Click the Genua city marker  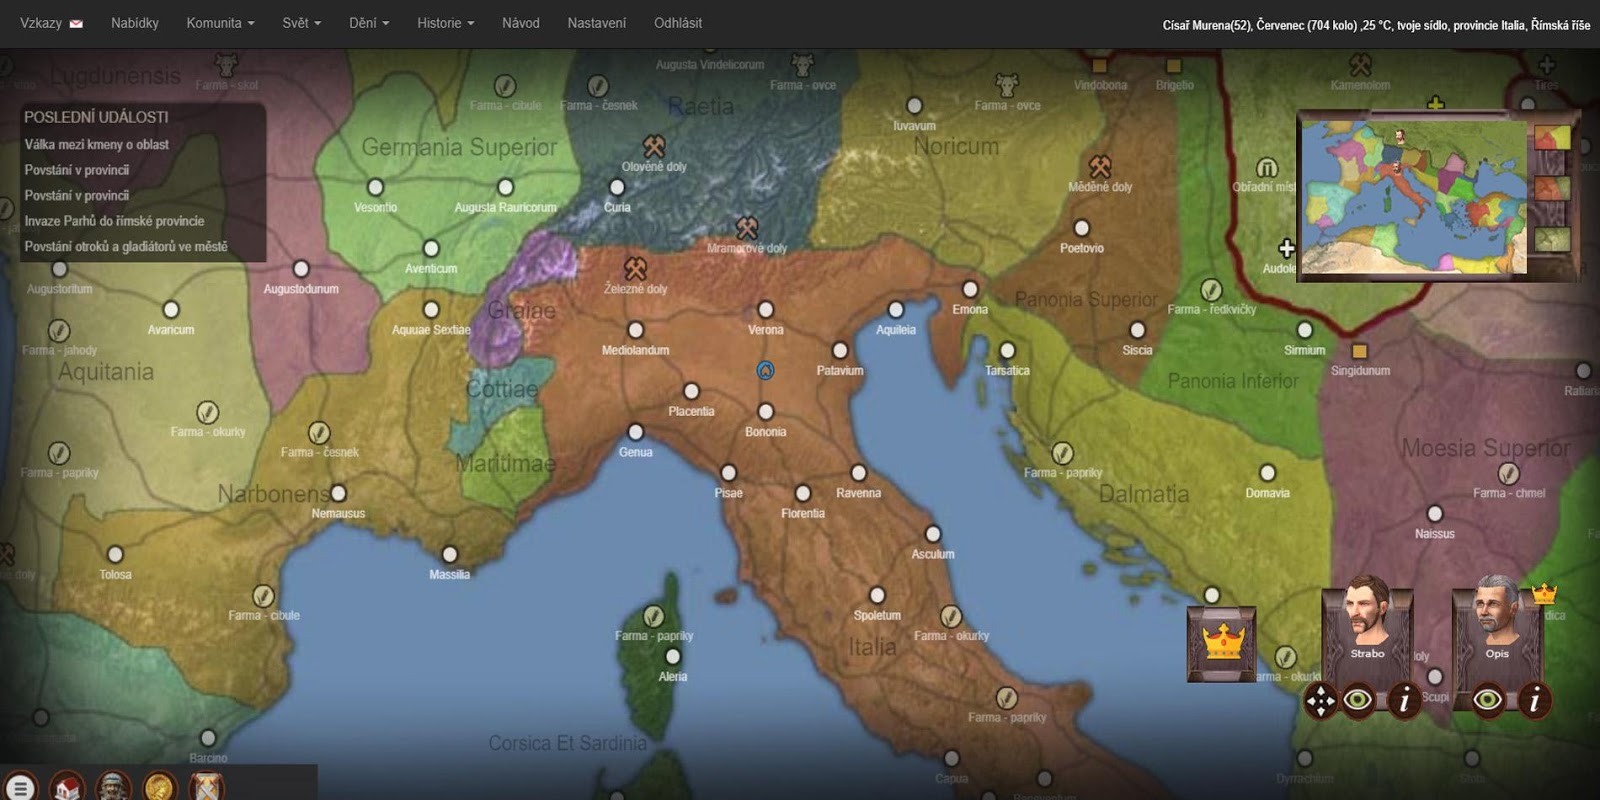[x=635, y=432]
